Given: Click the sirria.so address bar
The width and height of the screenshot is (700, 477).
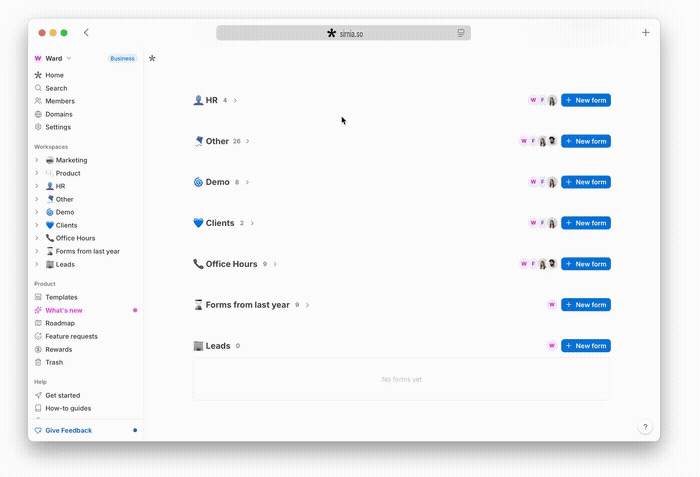Looking at the screenshot, I should (x=343, y=33).
